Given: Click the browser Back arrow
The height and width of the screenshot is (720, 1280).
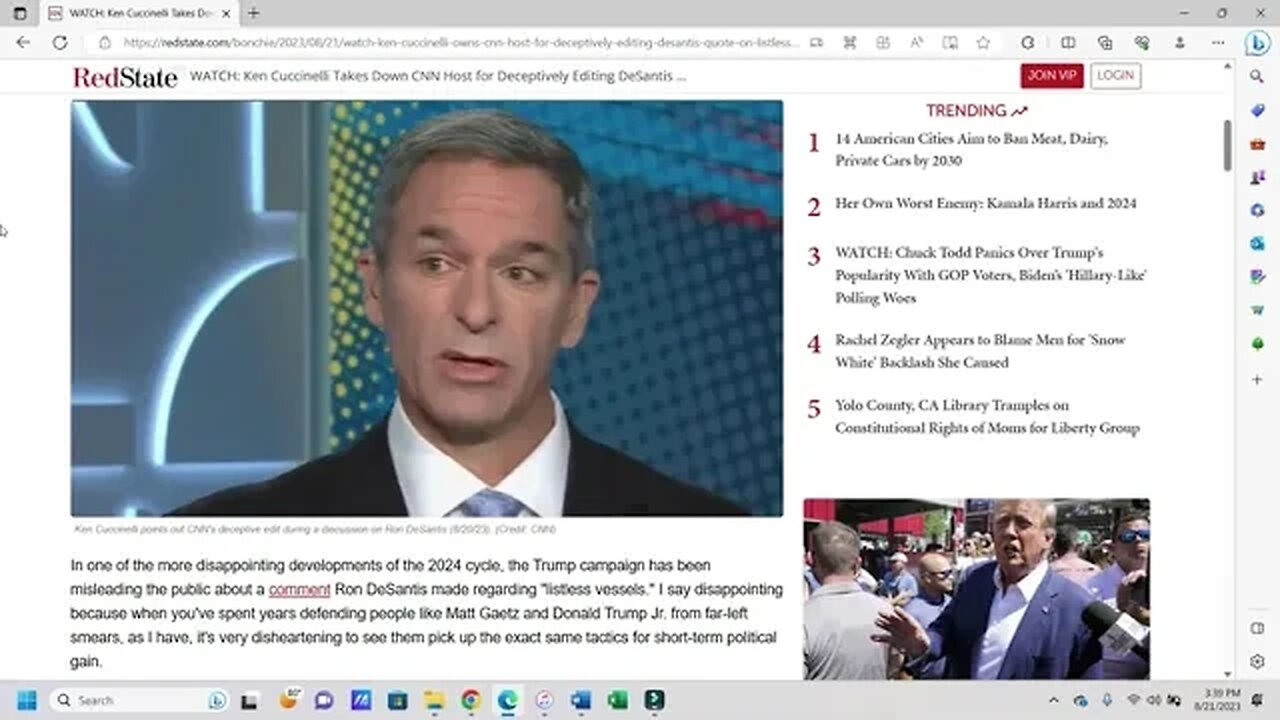Looking at the screenshot, I should [x=23, y=43].
